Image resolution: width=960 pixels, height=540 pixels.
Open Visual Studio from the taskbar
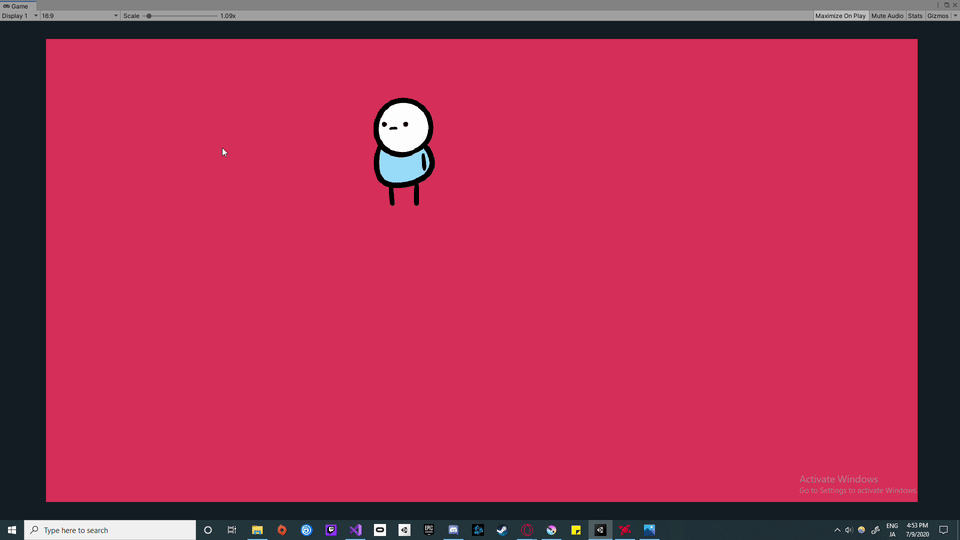point(355,530)
